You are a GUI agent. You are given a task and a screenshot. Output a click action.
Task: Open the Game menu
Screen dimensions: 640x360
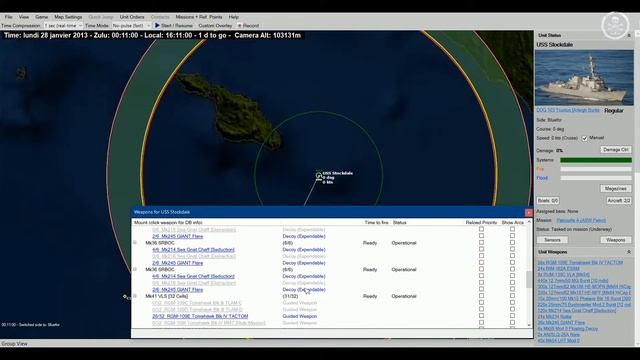click(41, 17)
